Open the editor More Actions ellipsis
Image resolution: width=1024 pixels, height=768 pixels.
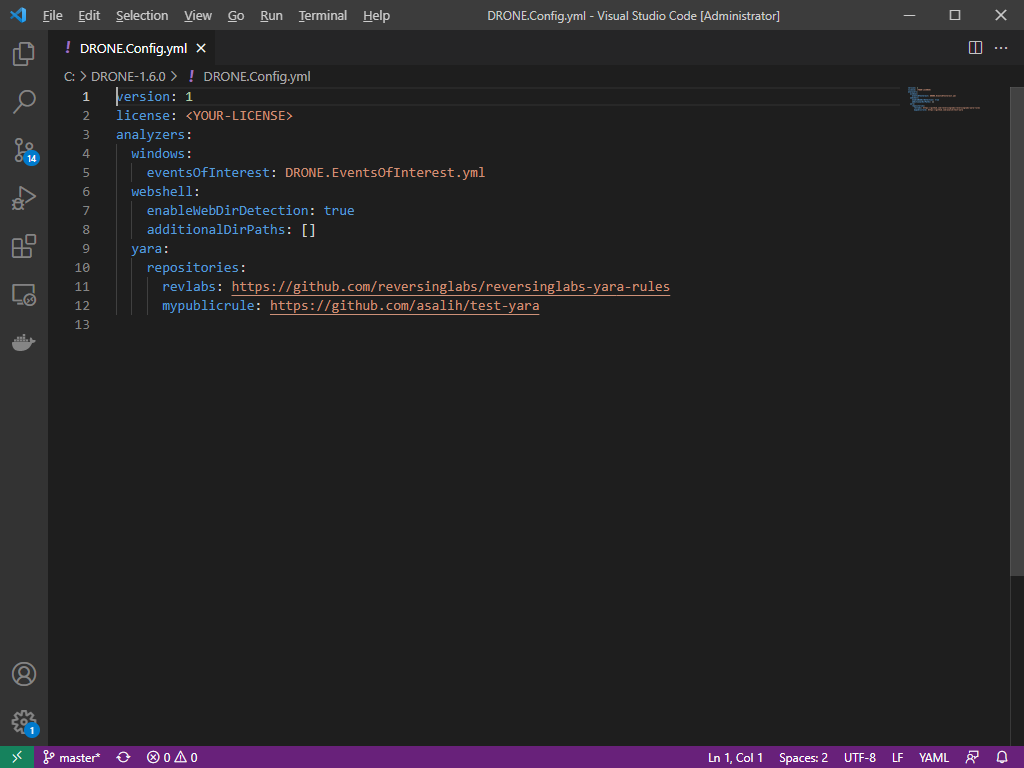point(1001,48)
